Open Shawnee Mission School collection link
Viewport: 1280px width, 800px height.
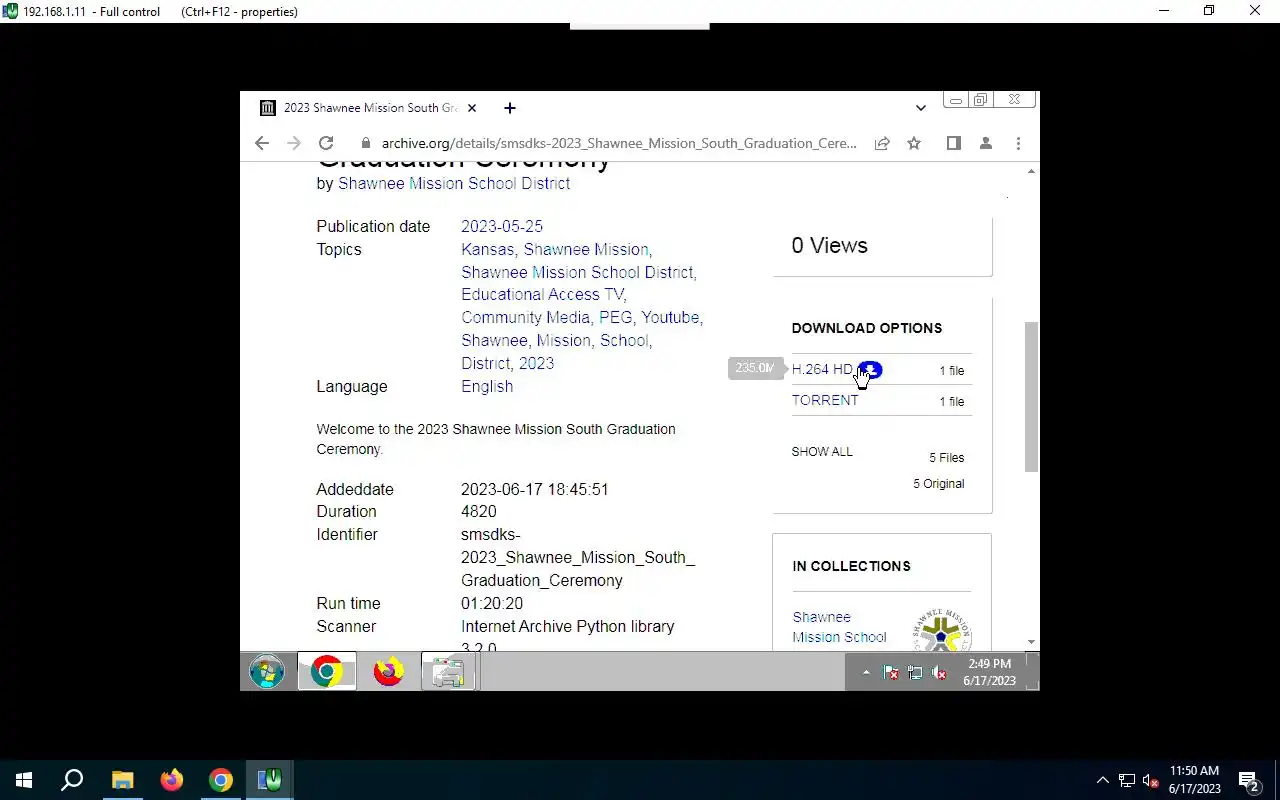tap(839, 627)
